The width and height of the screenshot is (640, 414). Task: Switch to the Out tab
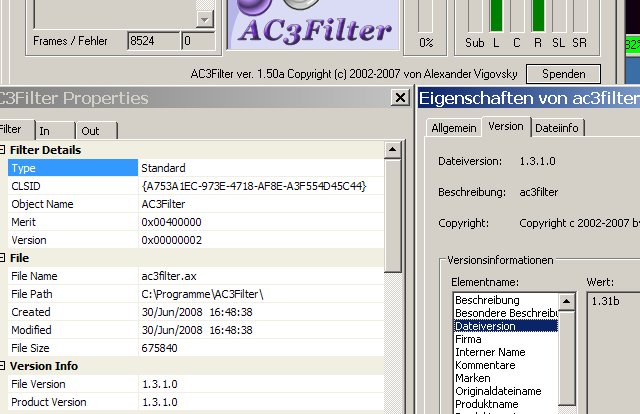pos(96,131)
